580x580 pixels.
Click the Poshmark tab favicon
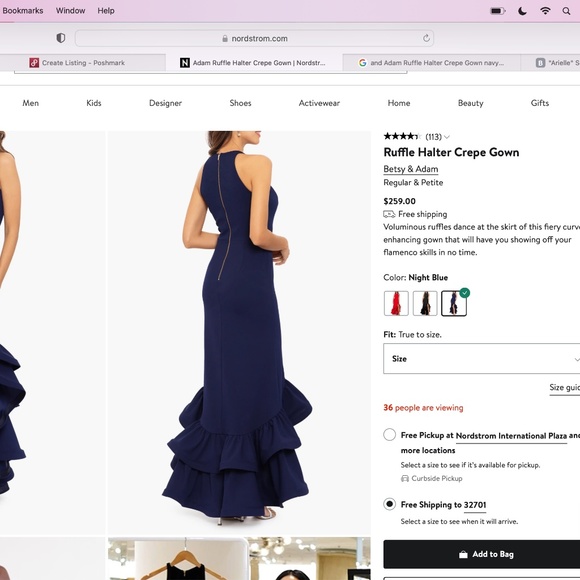34,63
